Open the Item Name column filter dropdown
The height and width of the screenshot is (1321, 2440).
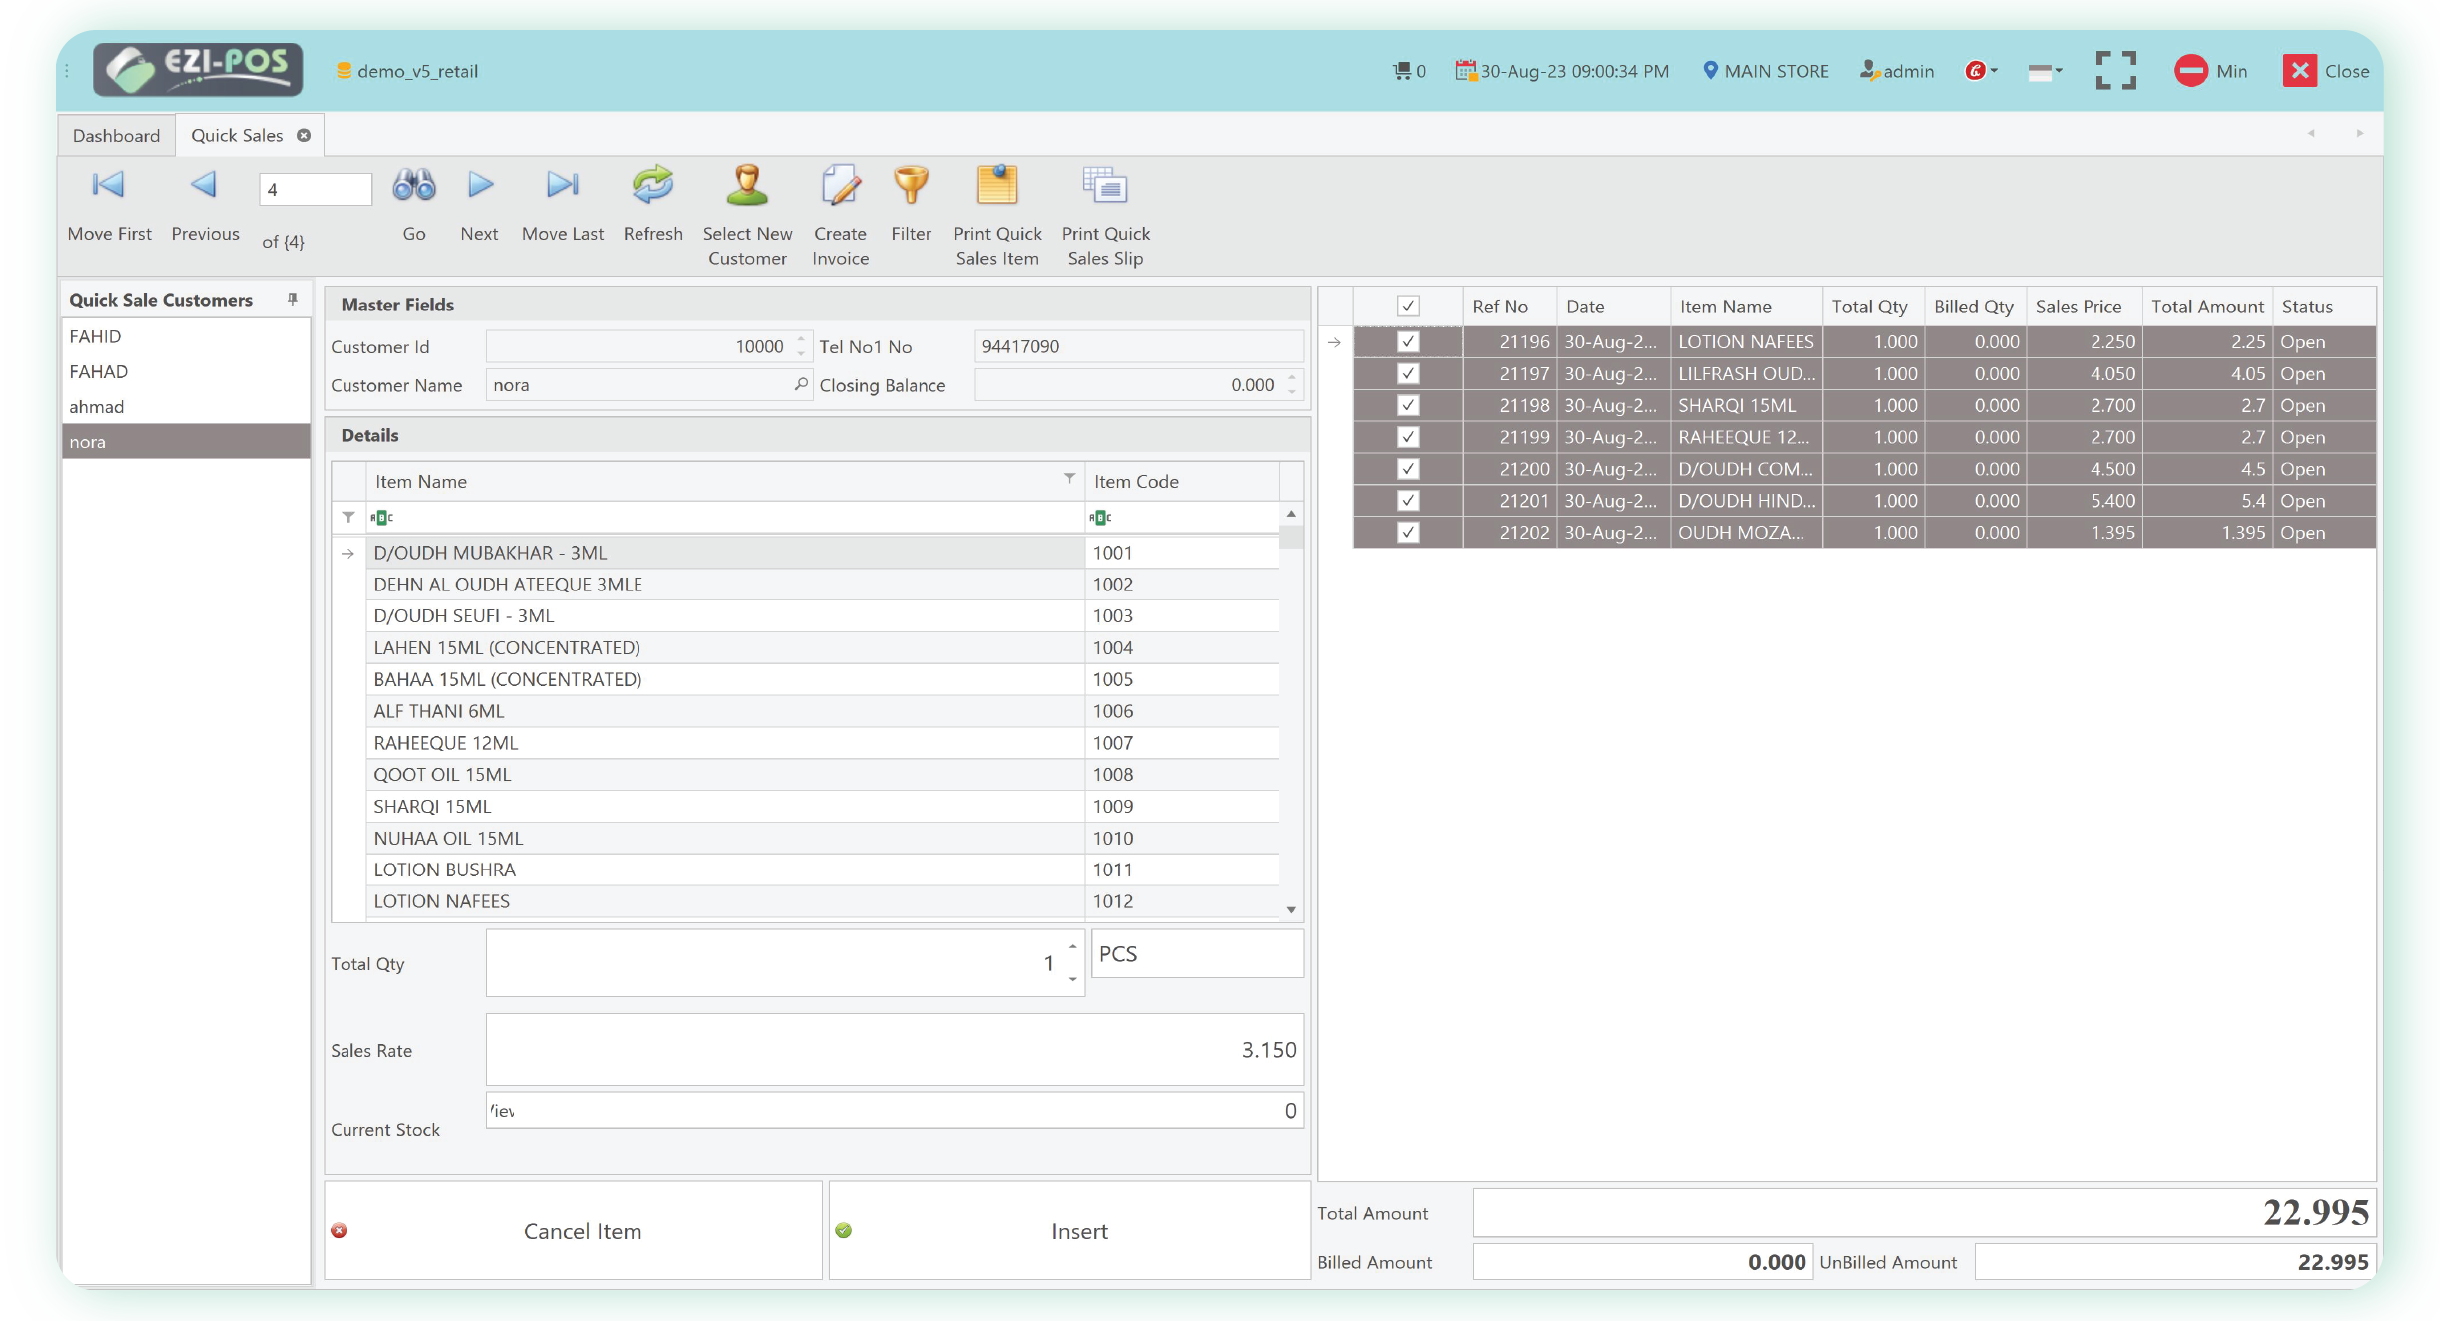pyautogui.click(x=1069, y=479)
